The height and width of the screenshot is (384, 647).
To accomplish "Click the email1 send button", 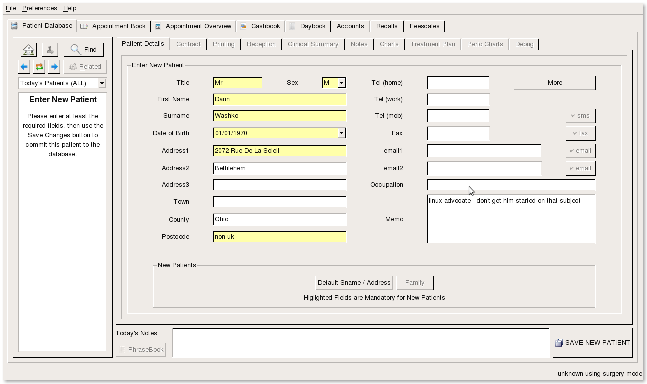I will click(580, 151).
